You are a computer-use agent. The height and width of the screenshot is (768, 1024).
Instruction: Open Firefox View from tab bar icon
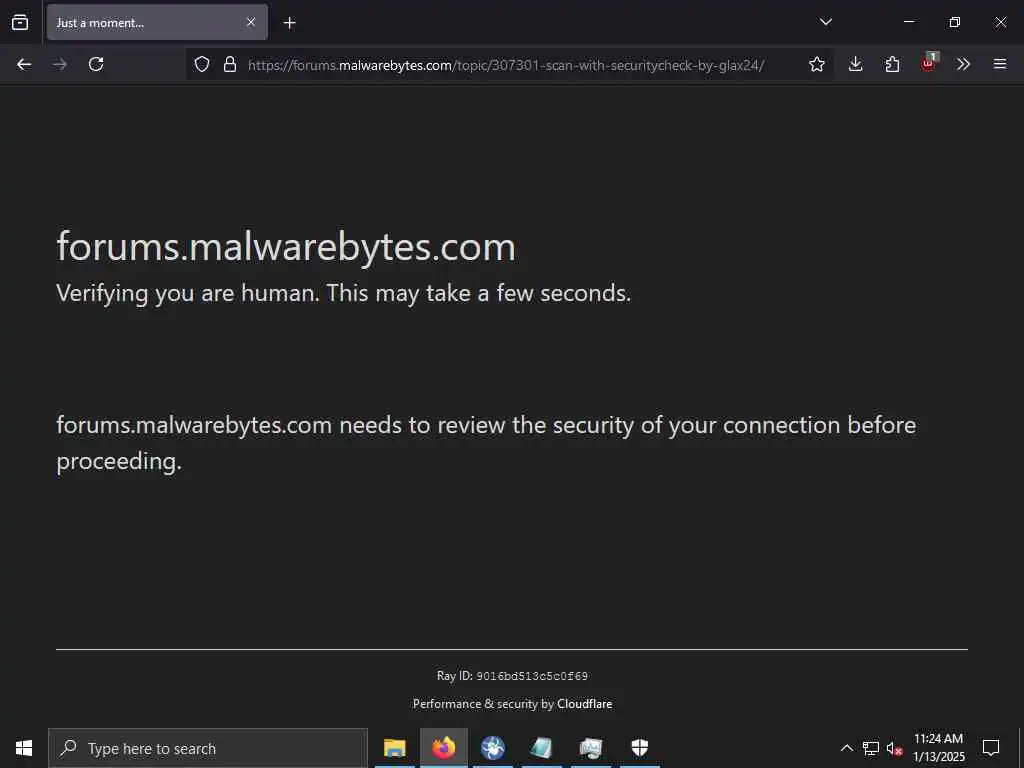(20, 22)
